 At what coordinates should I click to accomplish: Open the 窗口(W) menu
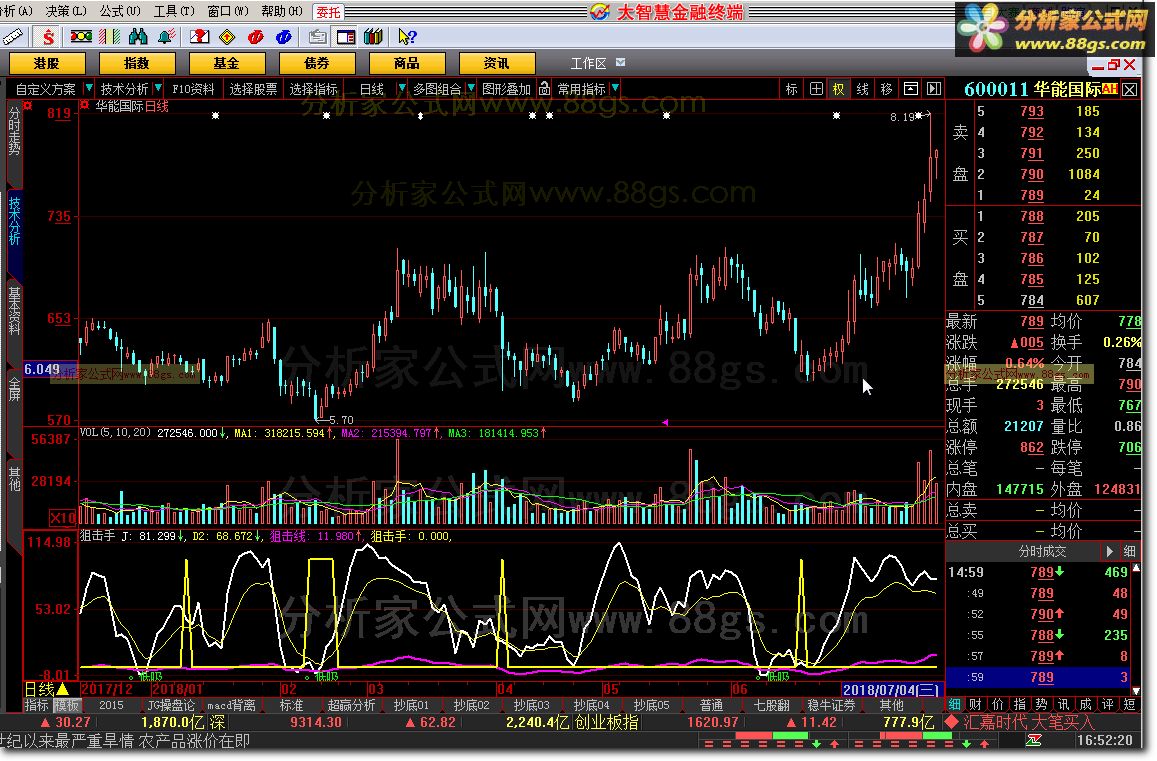[x=228, y=11]
